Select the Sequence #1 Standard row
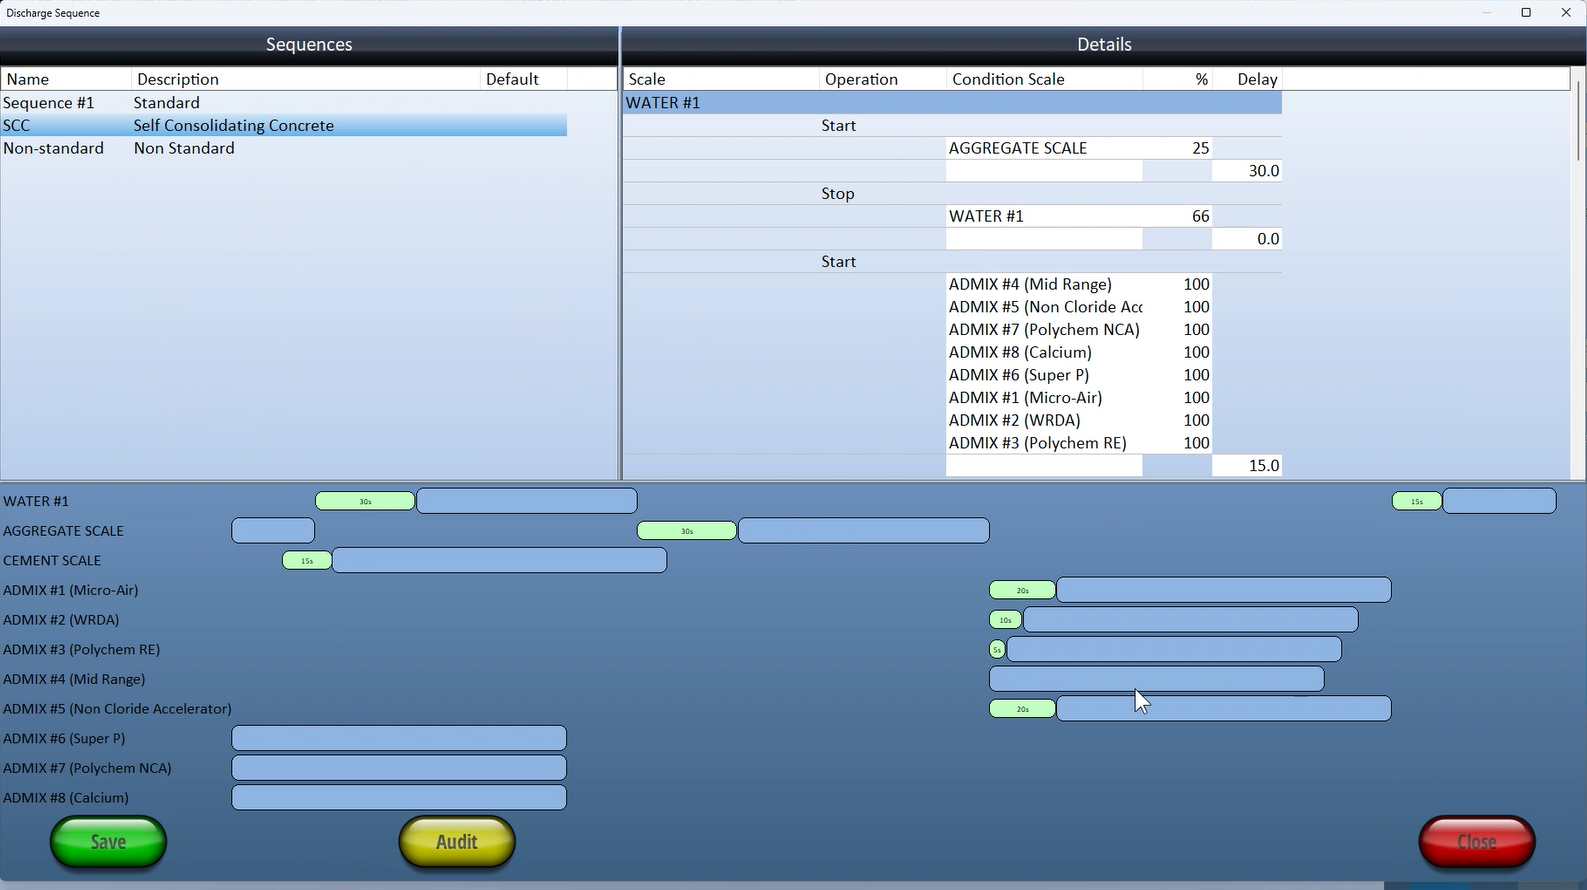The height and width of the screenshot is (890, 1587). (x=284, y=103)
